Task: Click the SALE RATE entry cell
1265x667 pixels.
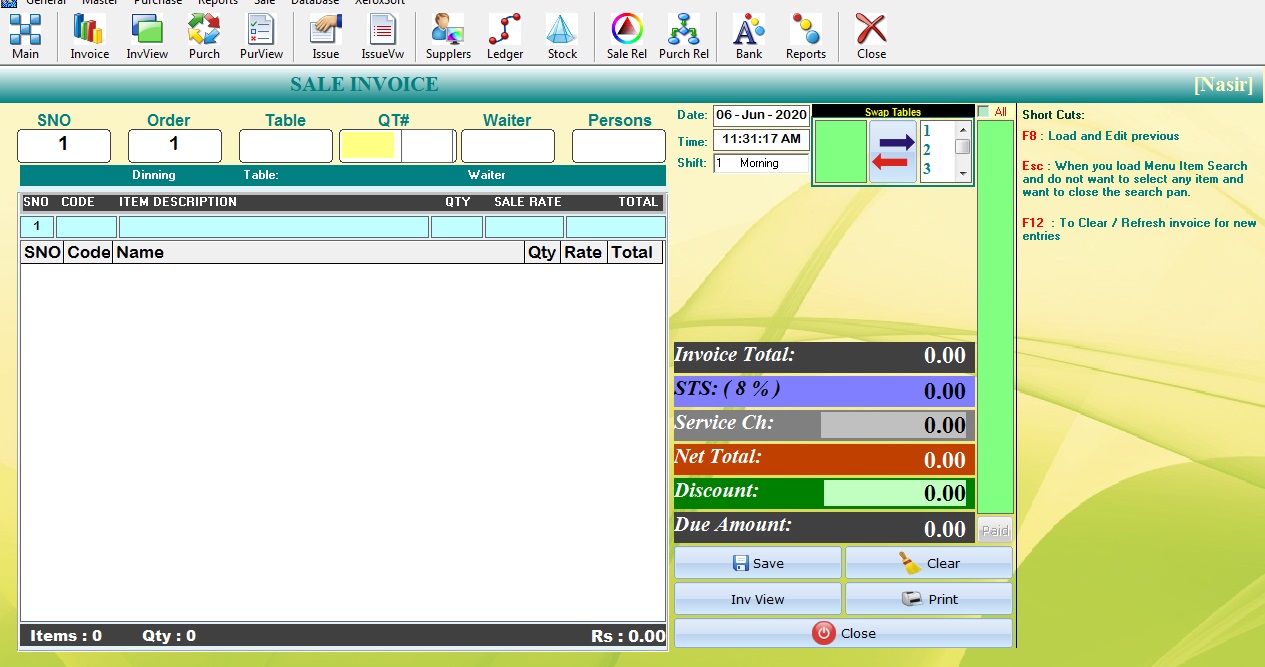Action: click(x=525, y=227)
